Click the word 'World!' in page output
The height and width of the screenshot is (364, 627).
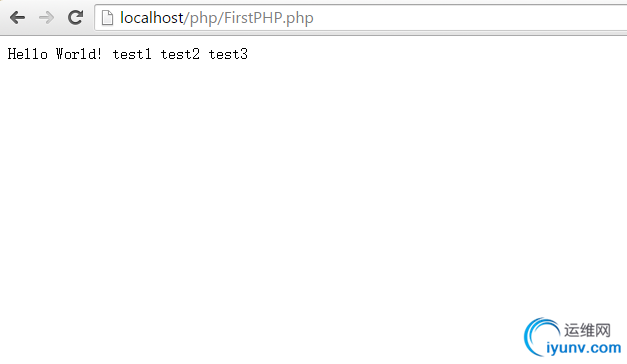tap(79, 54)
